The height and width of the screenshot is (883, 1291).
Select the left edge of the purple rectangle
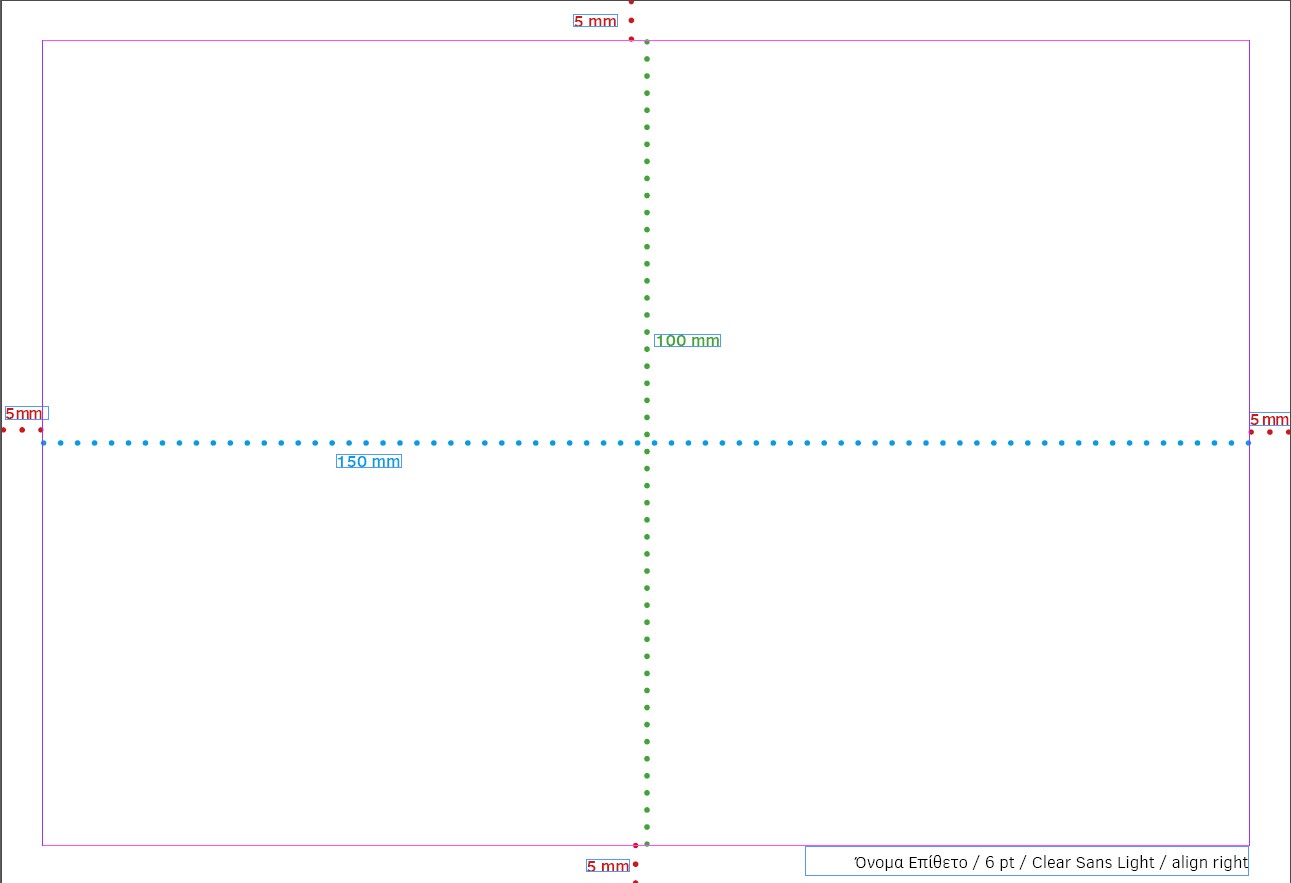tap(42, 250)
